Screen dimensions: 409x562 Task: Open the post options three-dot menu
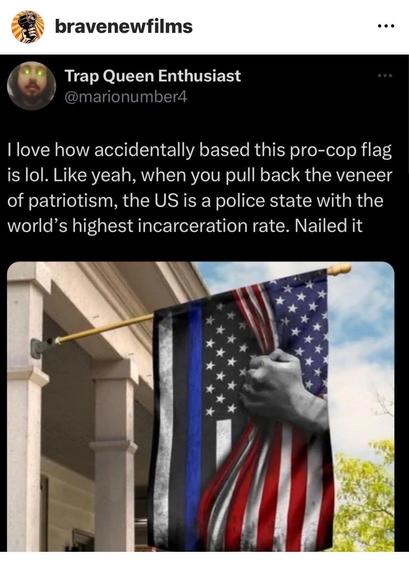coord(386,26)
